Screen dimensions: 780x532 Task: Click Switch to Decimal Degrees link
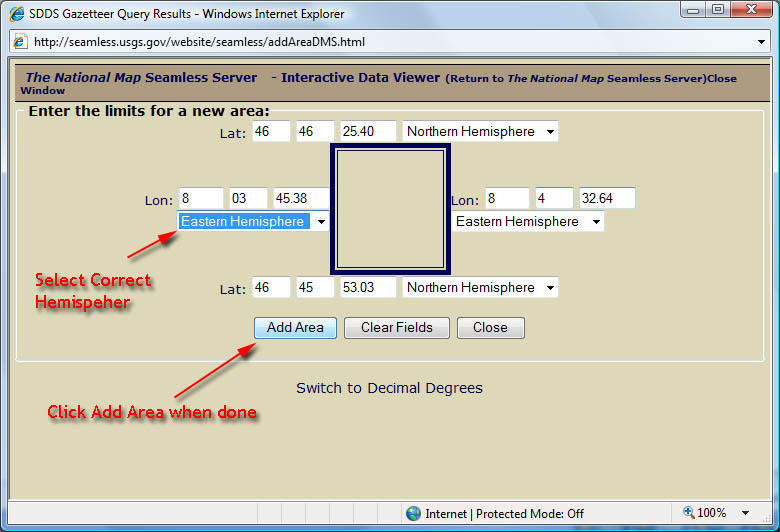tap(390, 388)
